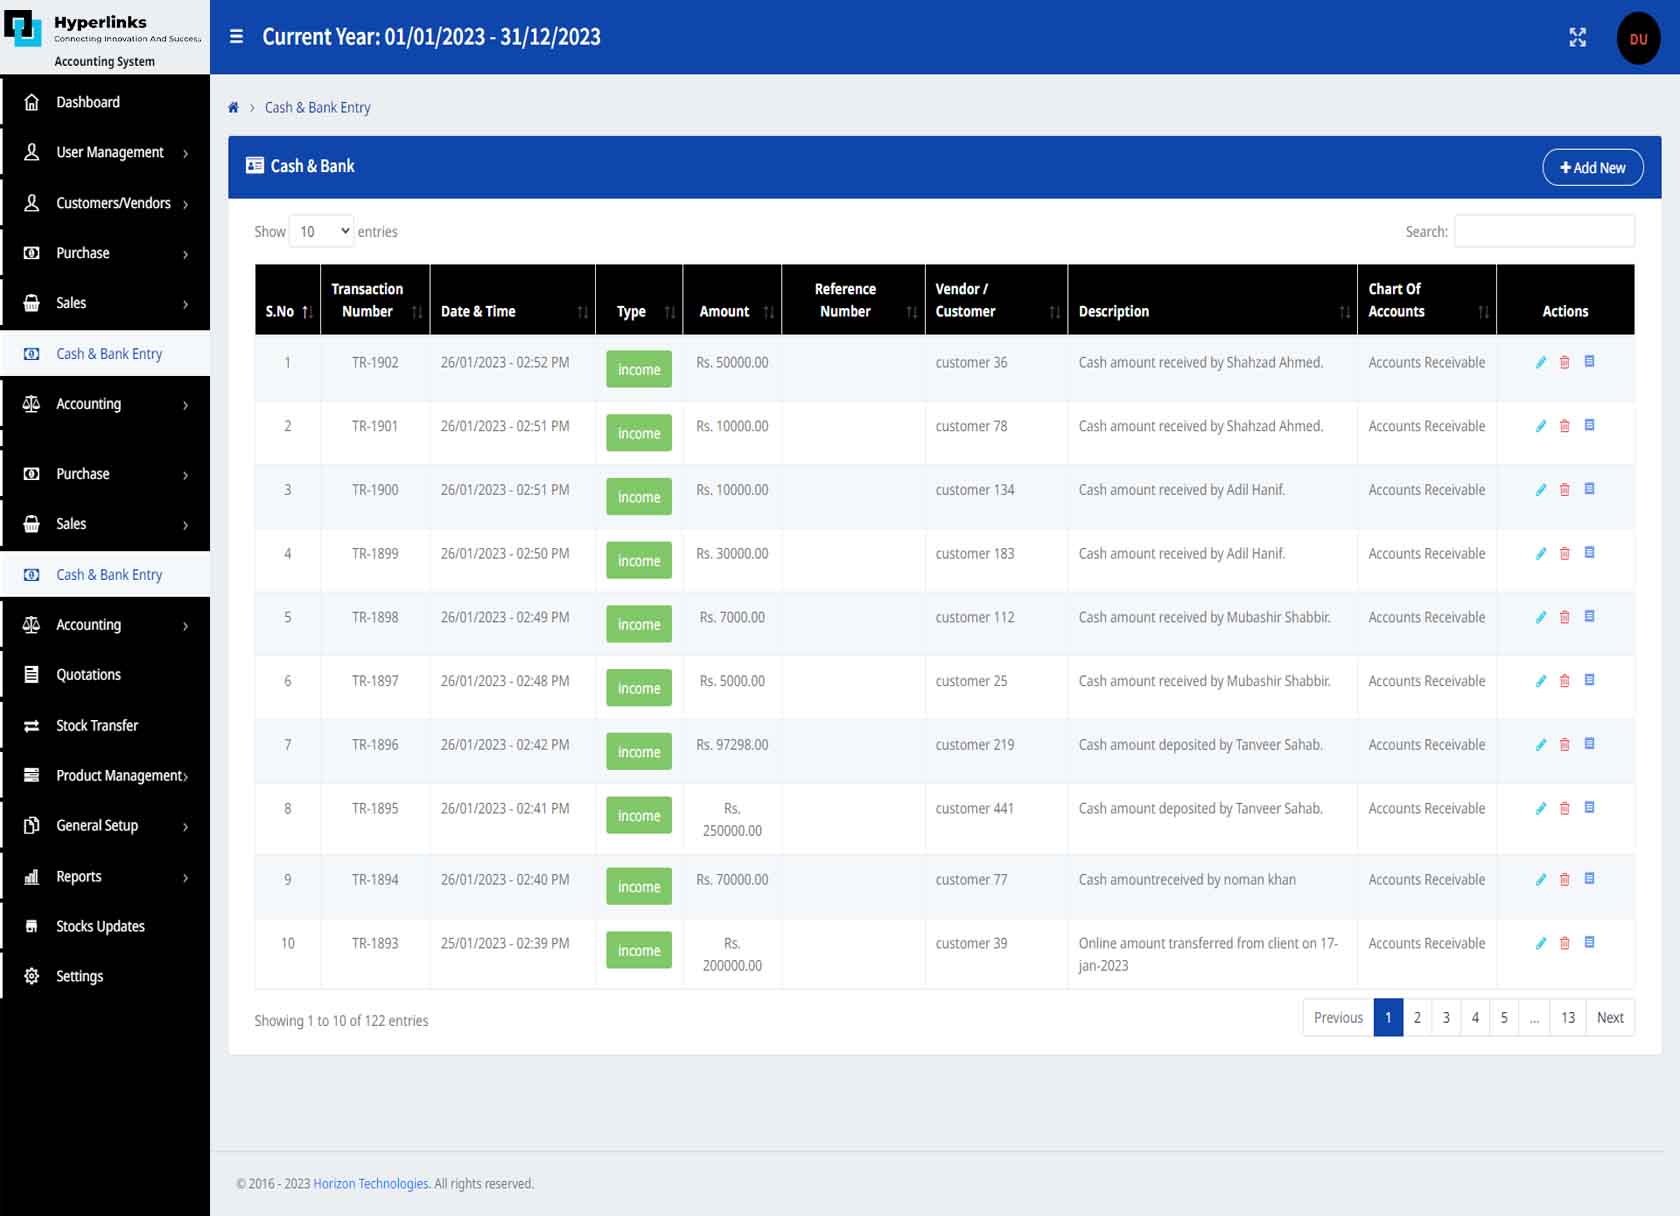Viewport: 1680px width, 1216px height.
Task: Open the DU user avatar menu
Action: pyautogui.click(x=1638, y=38)
